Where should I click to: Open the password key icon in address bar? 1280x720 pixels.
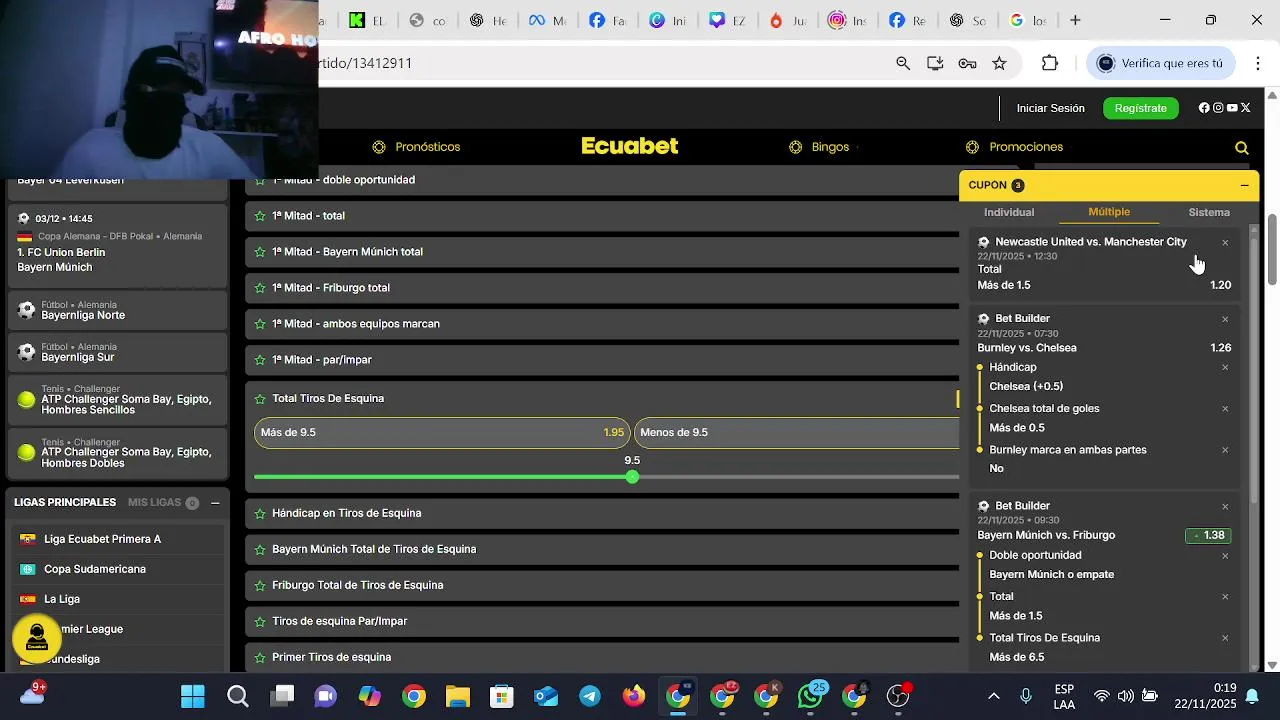pos(967,63)
